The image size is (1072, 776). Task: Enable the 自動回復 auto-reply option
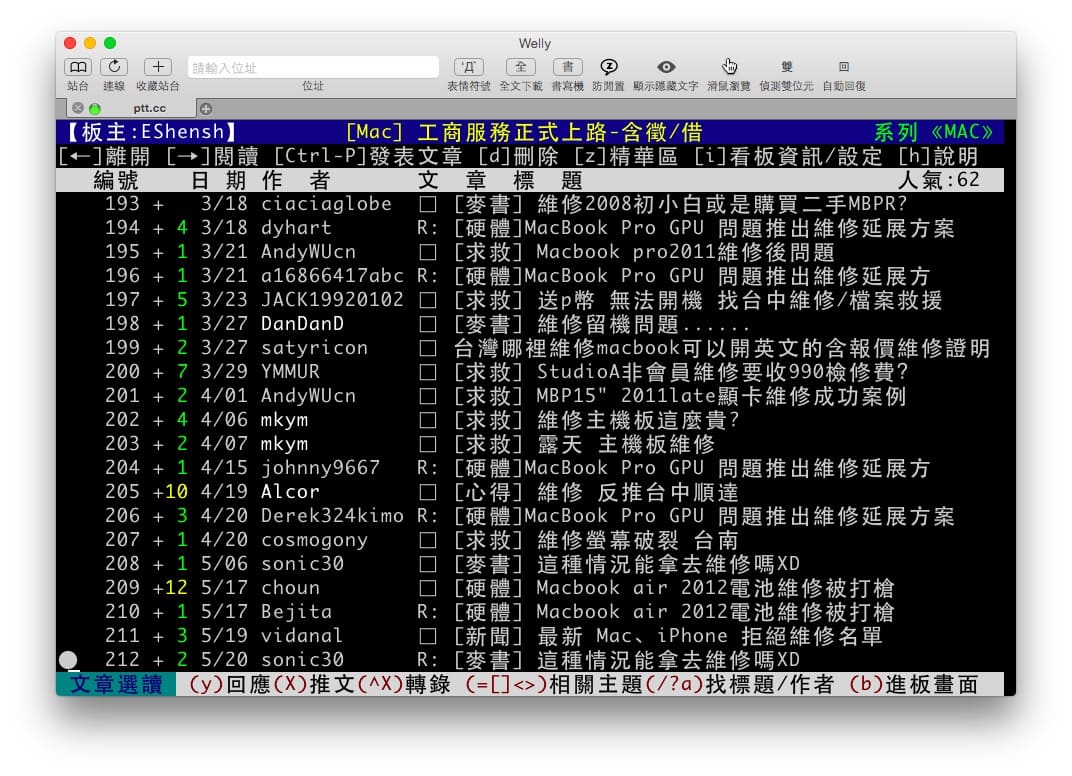pyautogui.click(x=844, y=67)
